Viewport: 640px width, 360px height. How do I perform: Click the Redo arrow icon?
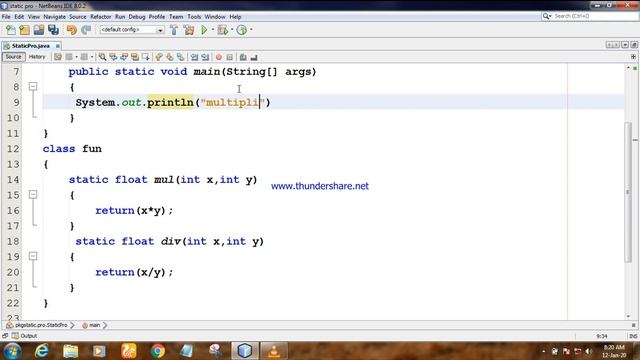(x=86, y=30)
